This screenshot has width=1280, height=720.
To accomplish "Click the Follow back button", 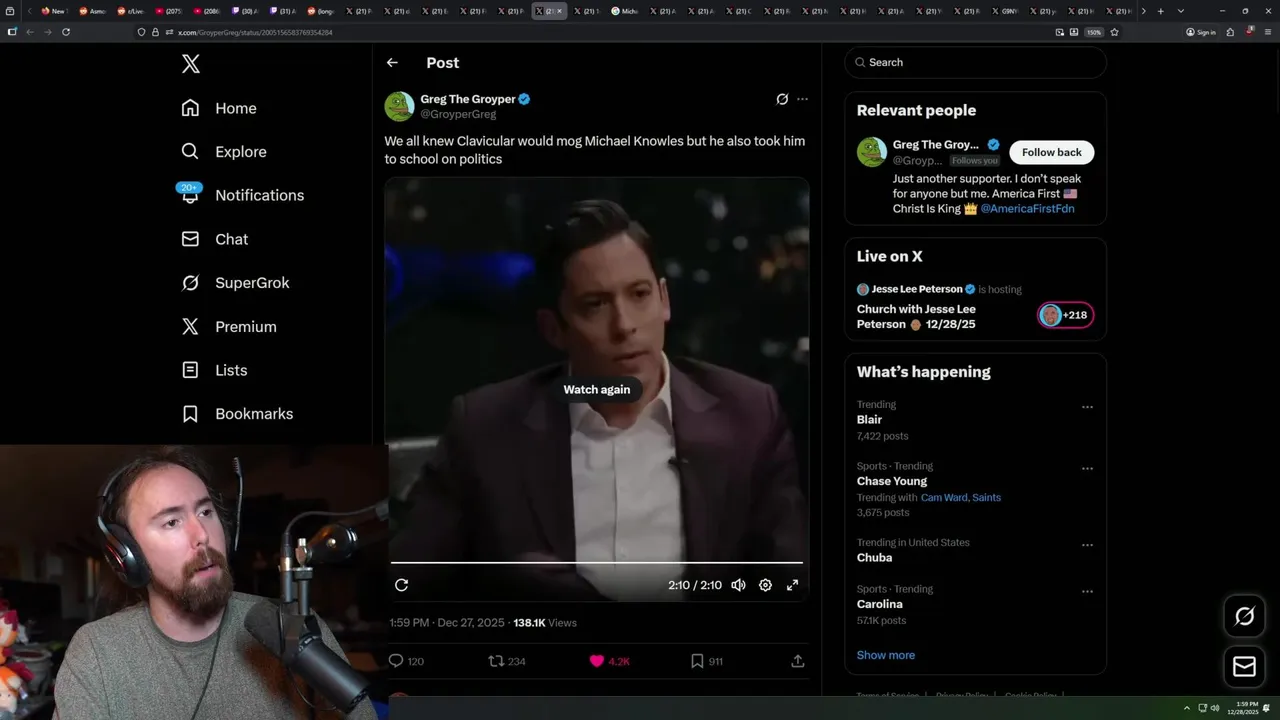I will coord(1051,152).
